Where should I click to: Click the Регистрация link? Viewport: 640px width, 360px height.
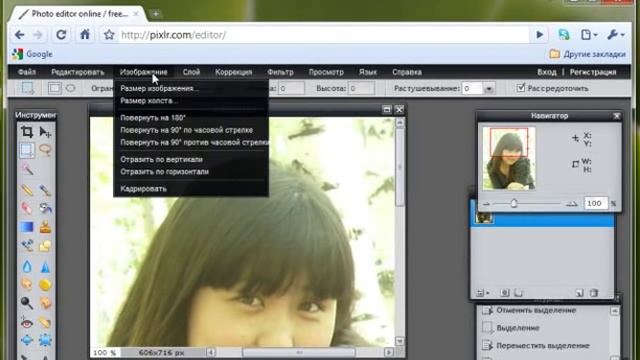tap(593, 72)
